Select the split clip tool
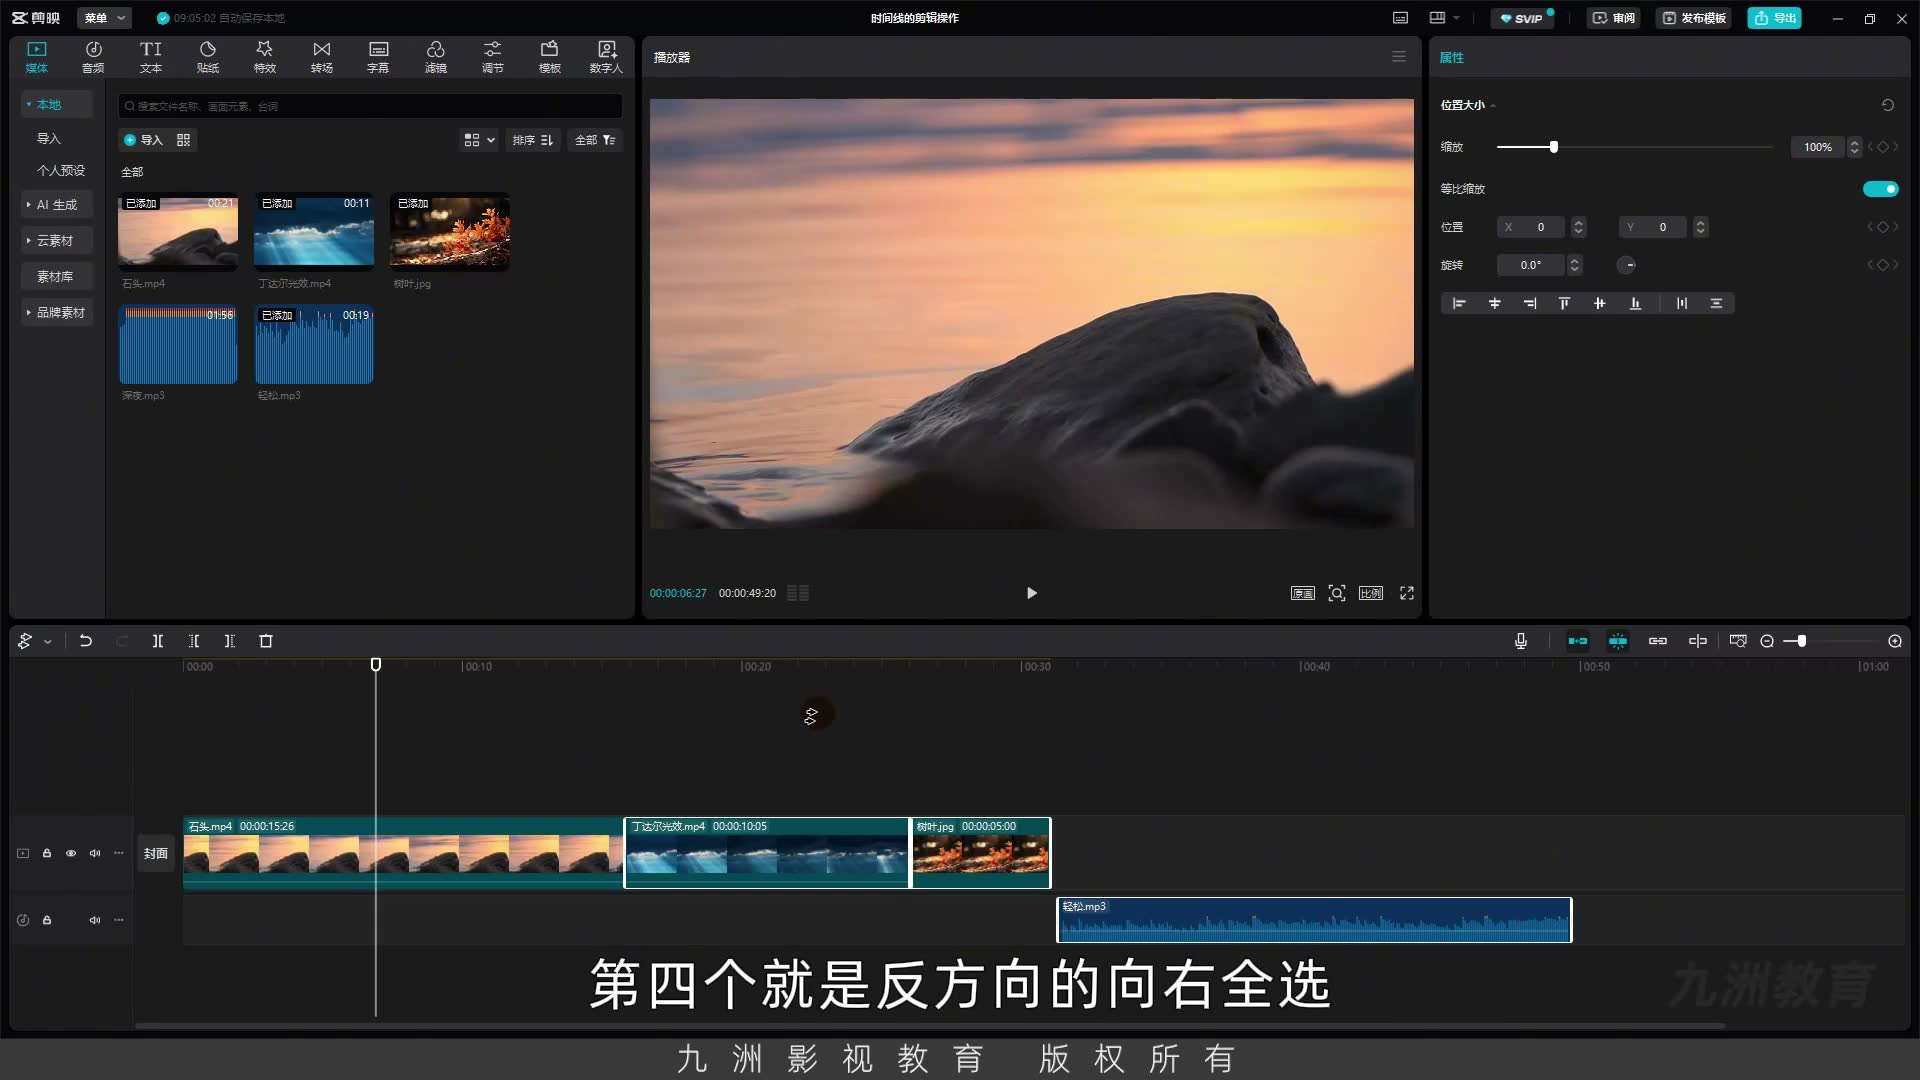Screen dimensions: 1920x1080 tap(158, 641)
